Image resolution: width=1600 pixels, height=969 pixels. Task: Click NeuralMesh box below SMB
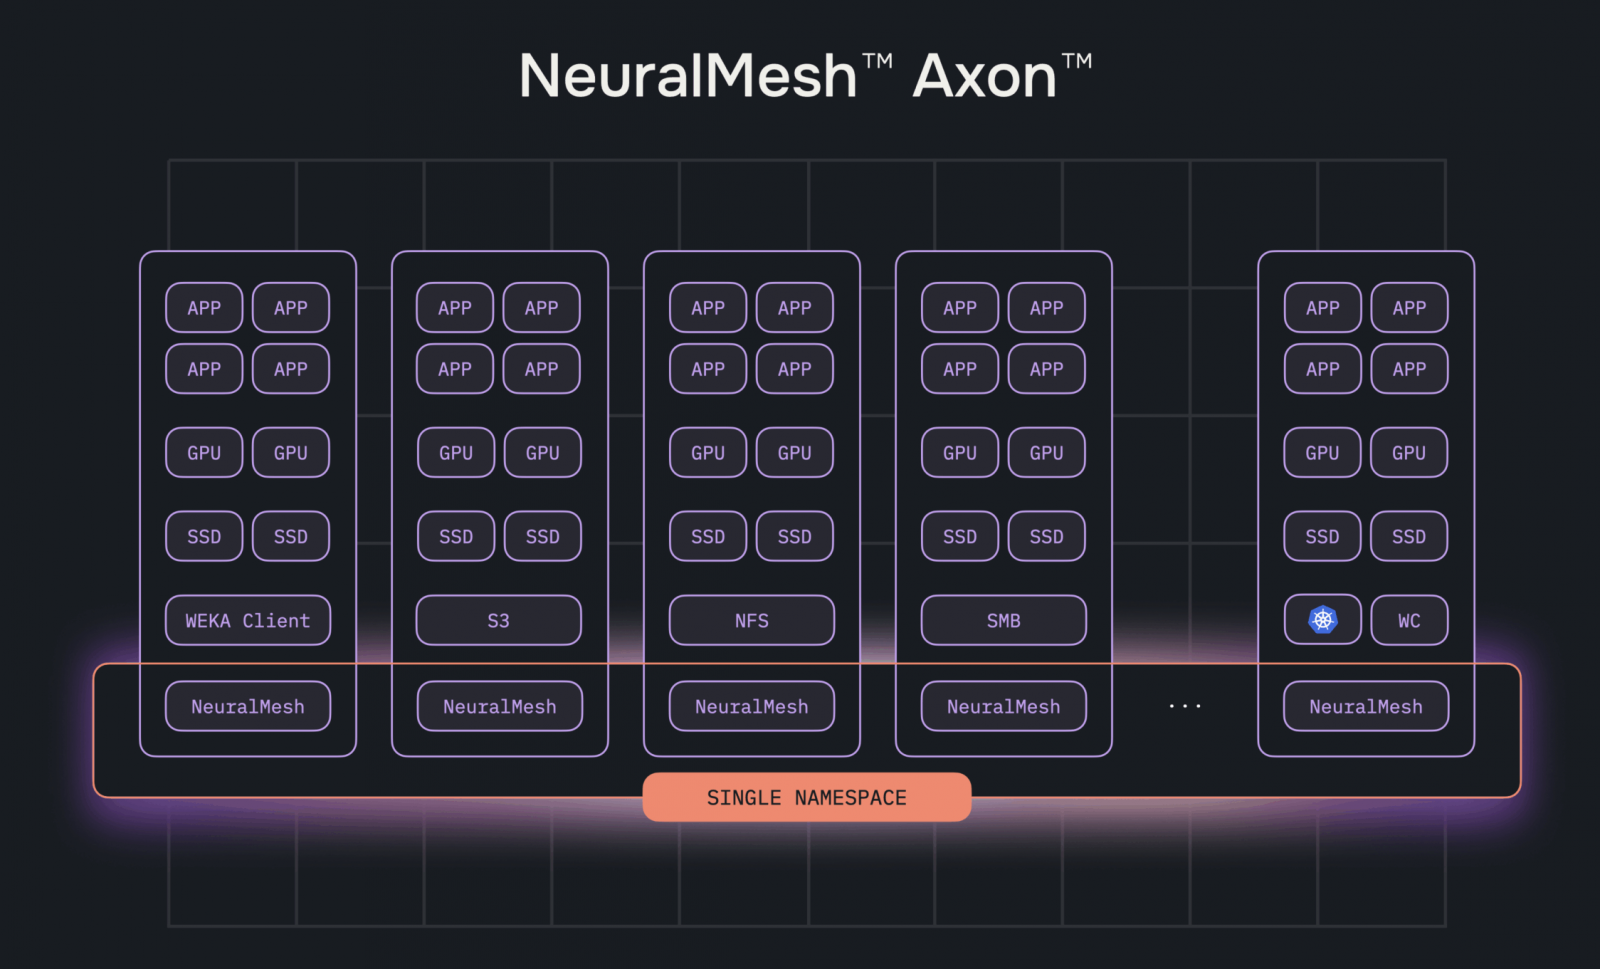pyautogui.click(x=1003, y=706)
